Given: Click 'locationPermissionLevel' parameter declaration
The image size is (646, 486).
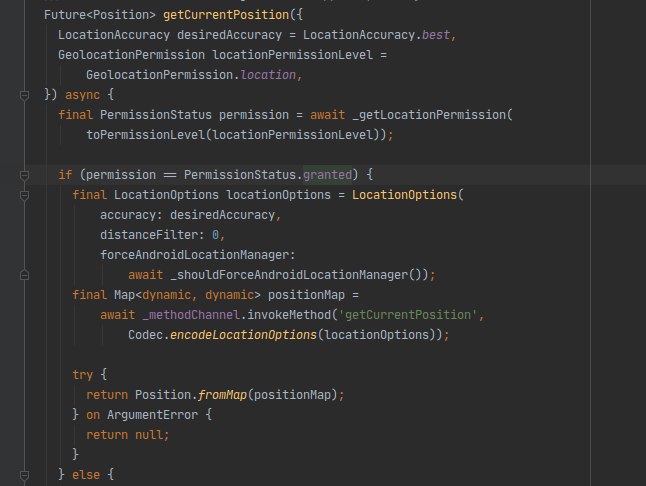Looking at the screenshot, I should [x=293, y=55].
